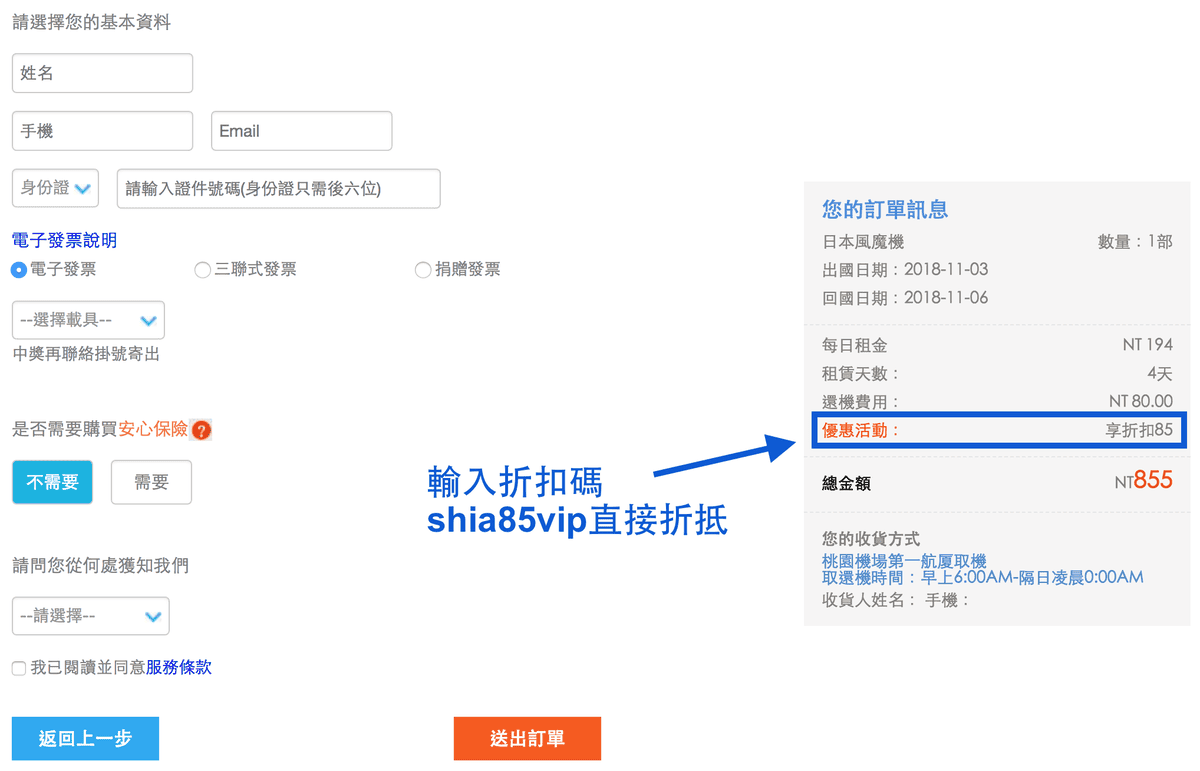Go back using 返回上一步
1200x771 pixels.
coord(84,738)
